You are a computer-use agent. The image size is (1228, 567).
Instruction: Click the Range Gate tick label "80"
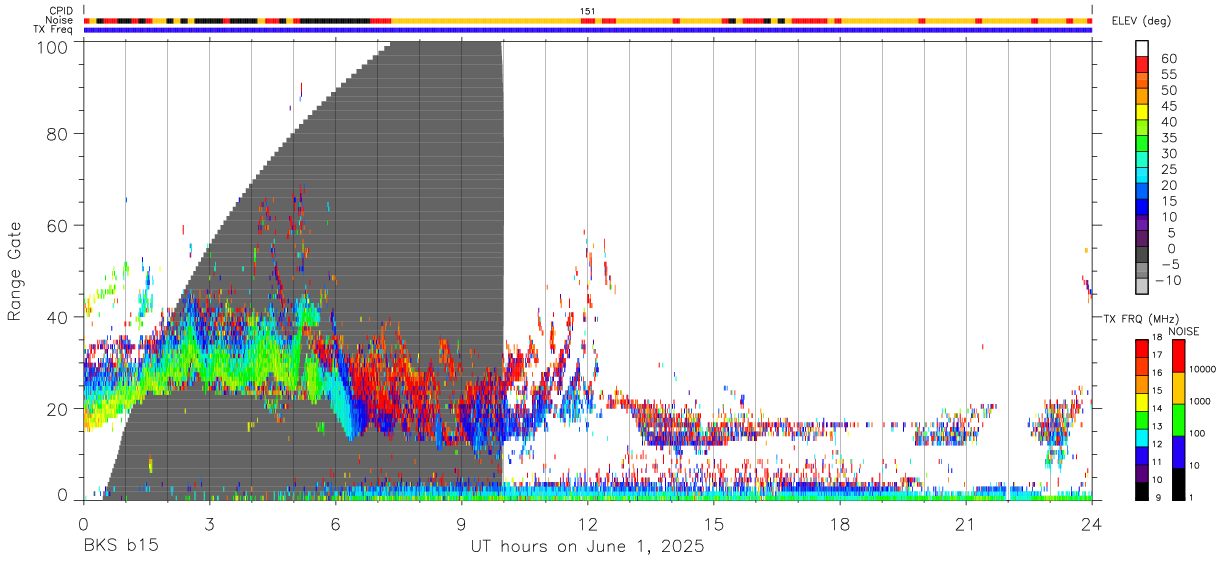click(x=58, y=134)
